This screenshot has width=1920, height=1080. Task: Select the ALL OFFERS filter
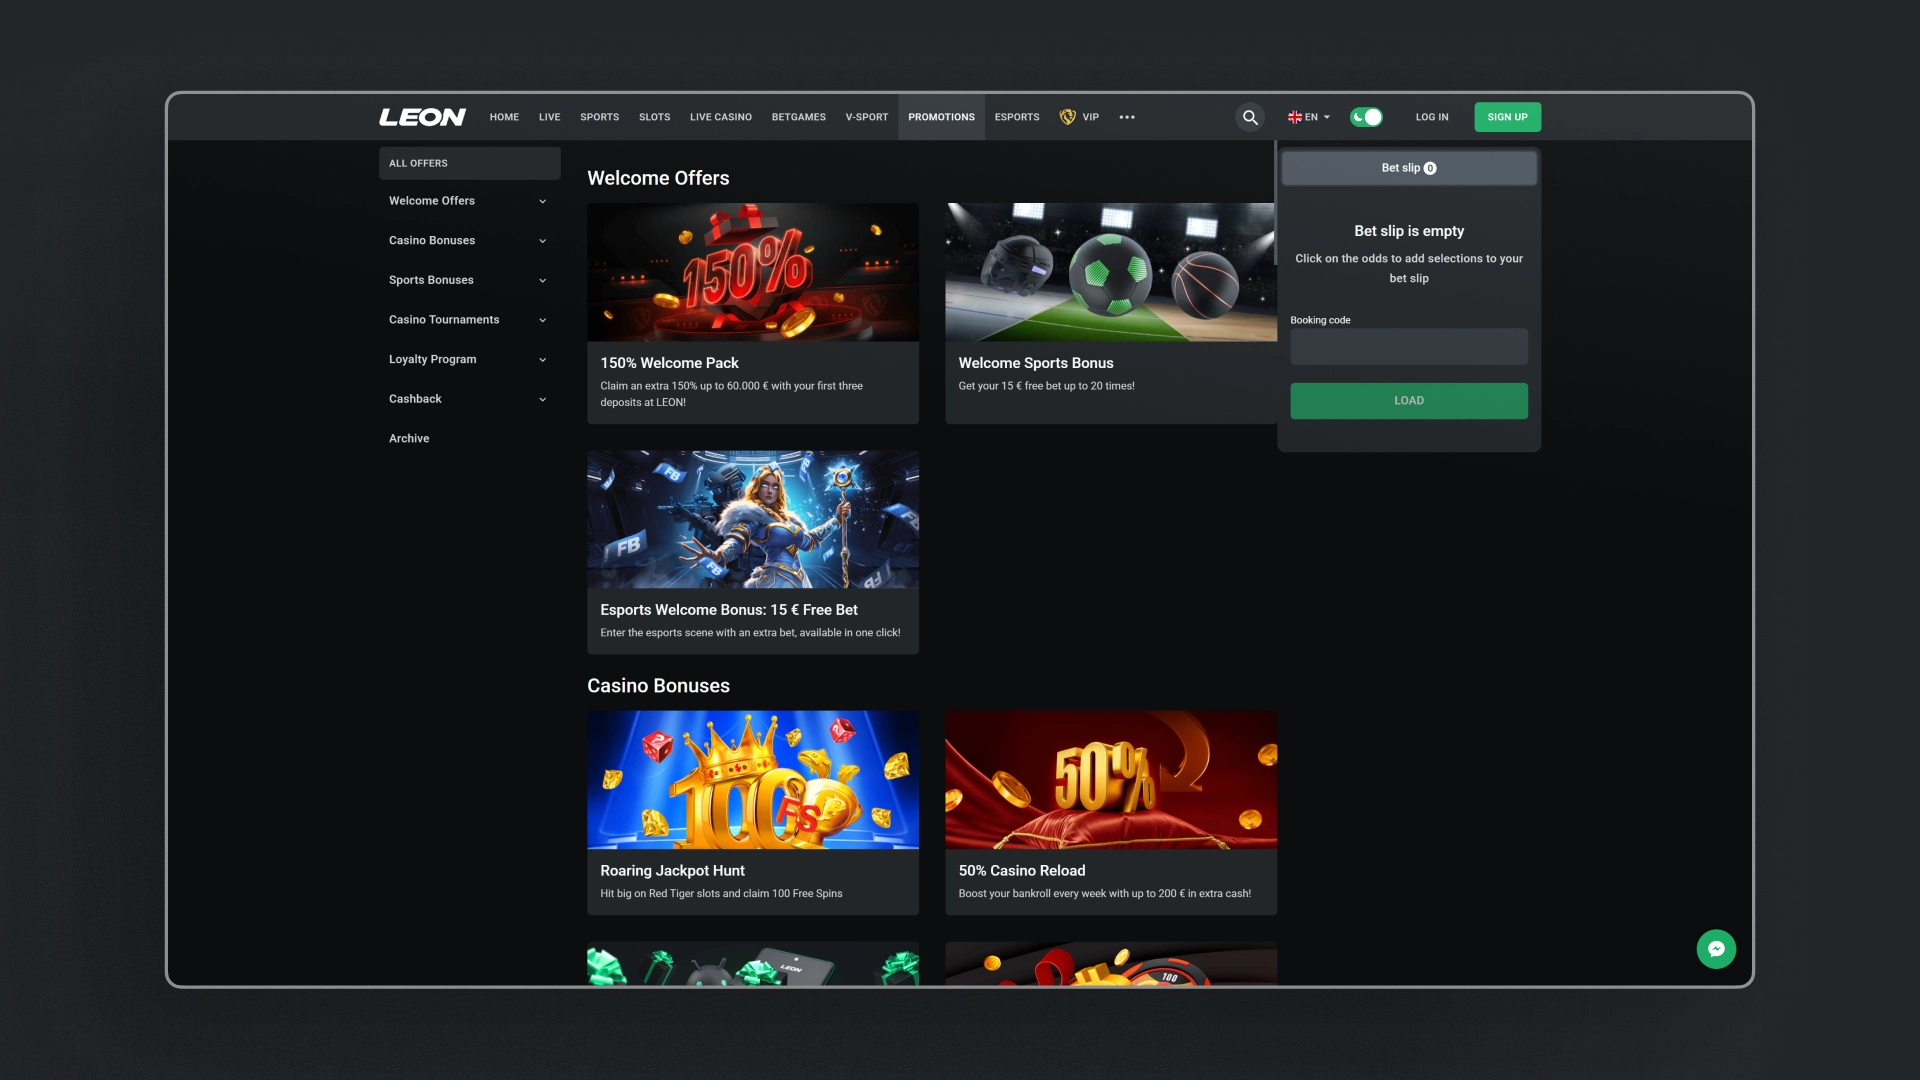coord(469,163)
